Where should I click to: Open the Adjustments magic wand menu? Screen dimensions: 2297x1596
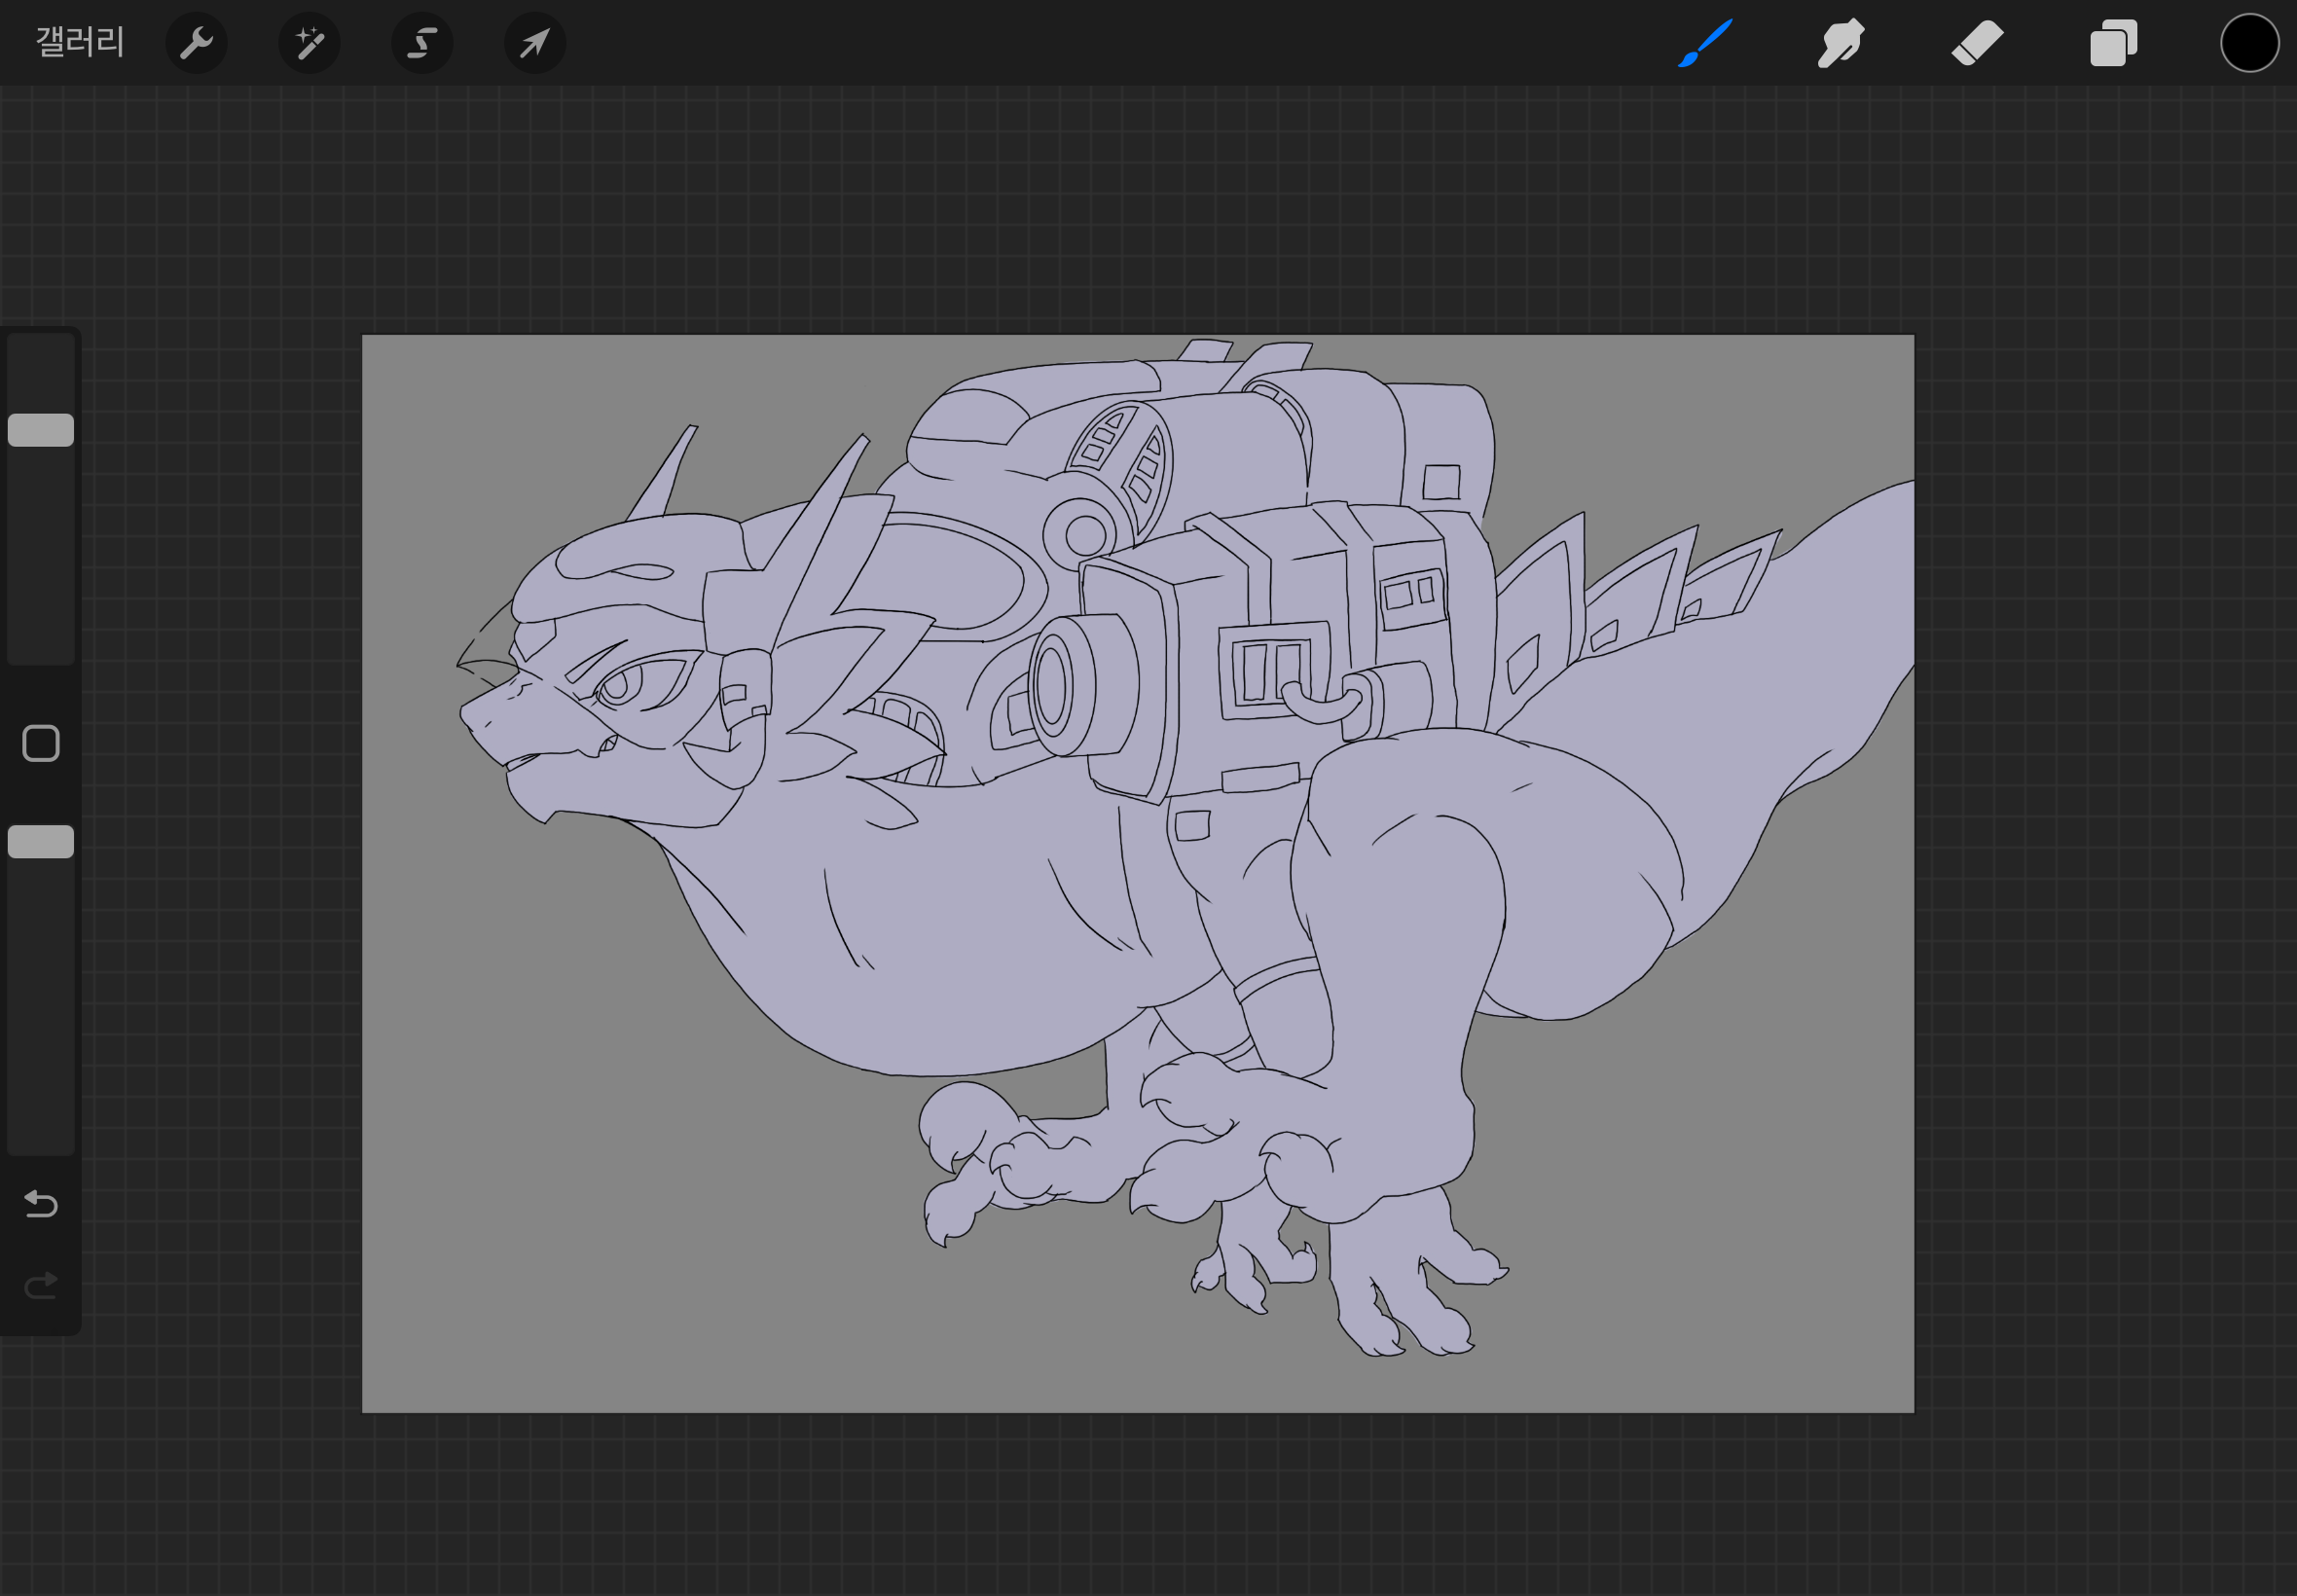click(309, 43)
